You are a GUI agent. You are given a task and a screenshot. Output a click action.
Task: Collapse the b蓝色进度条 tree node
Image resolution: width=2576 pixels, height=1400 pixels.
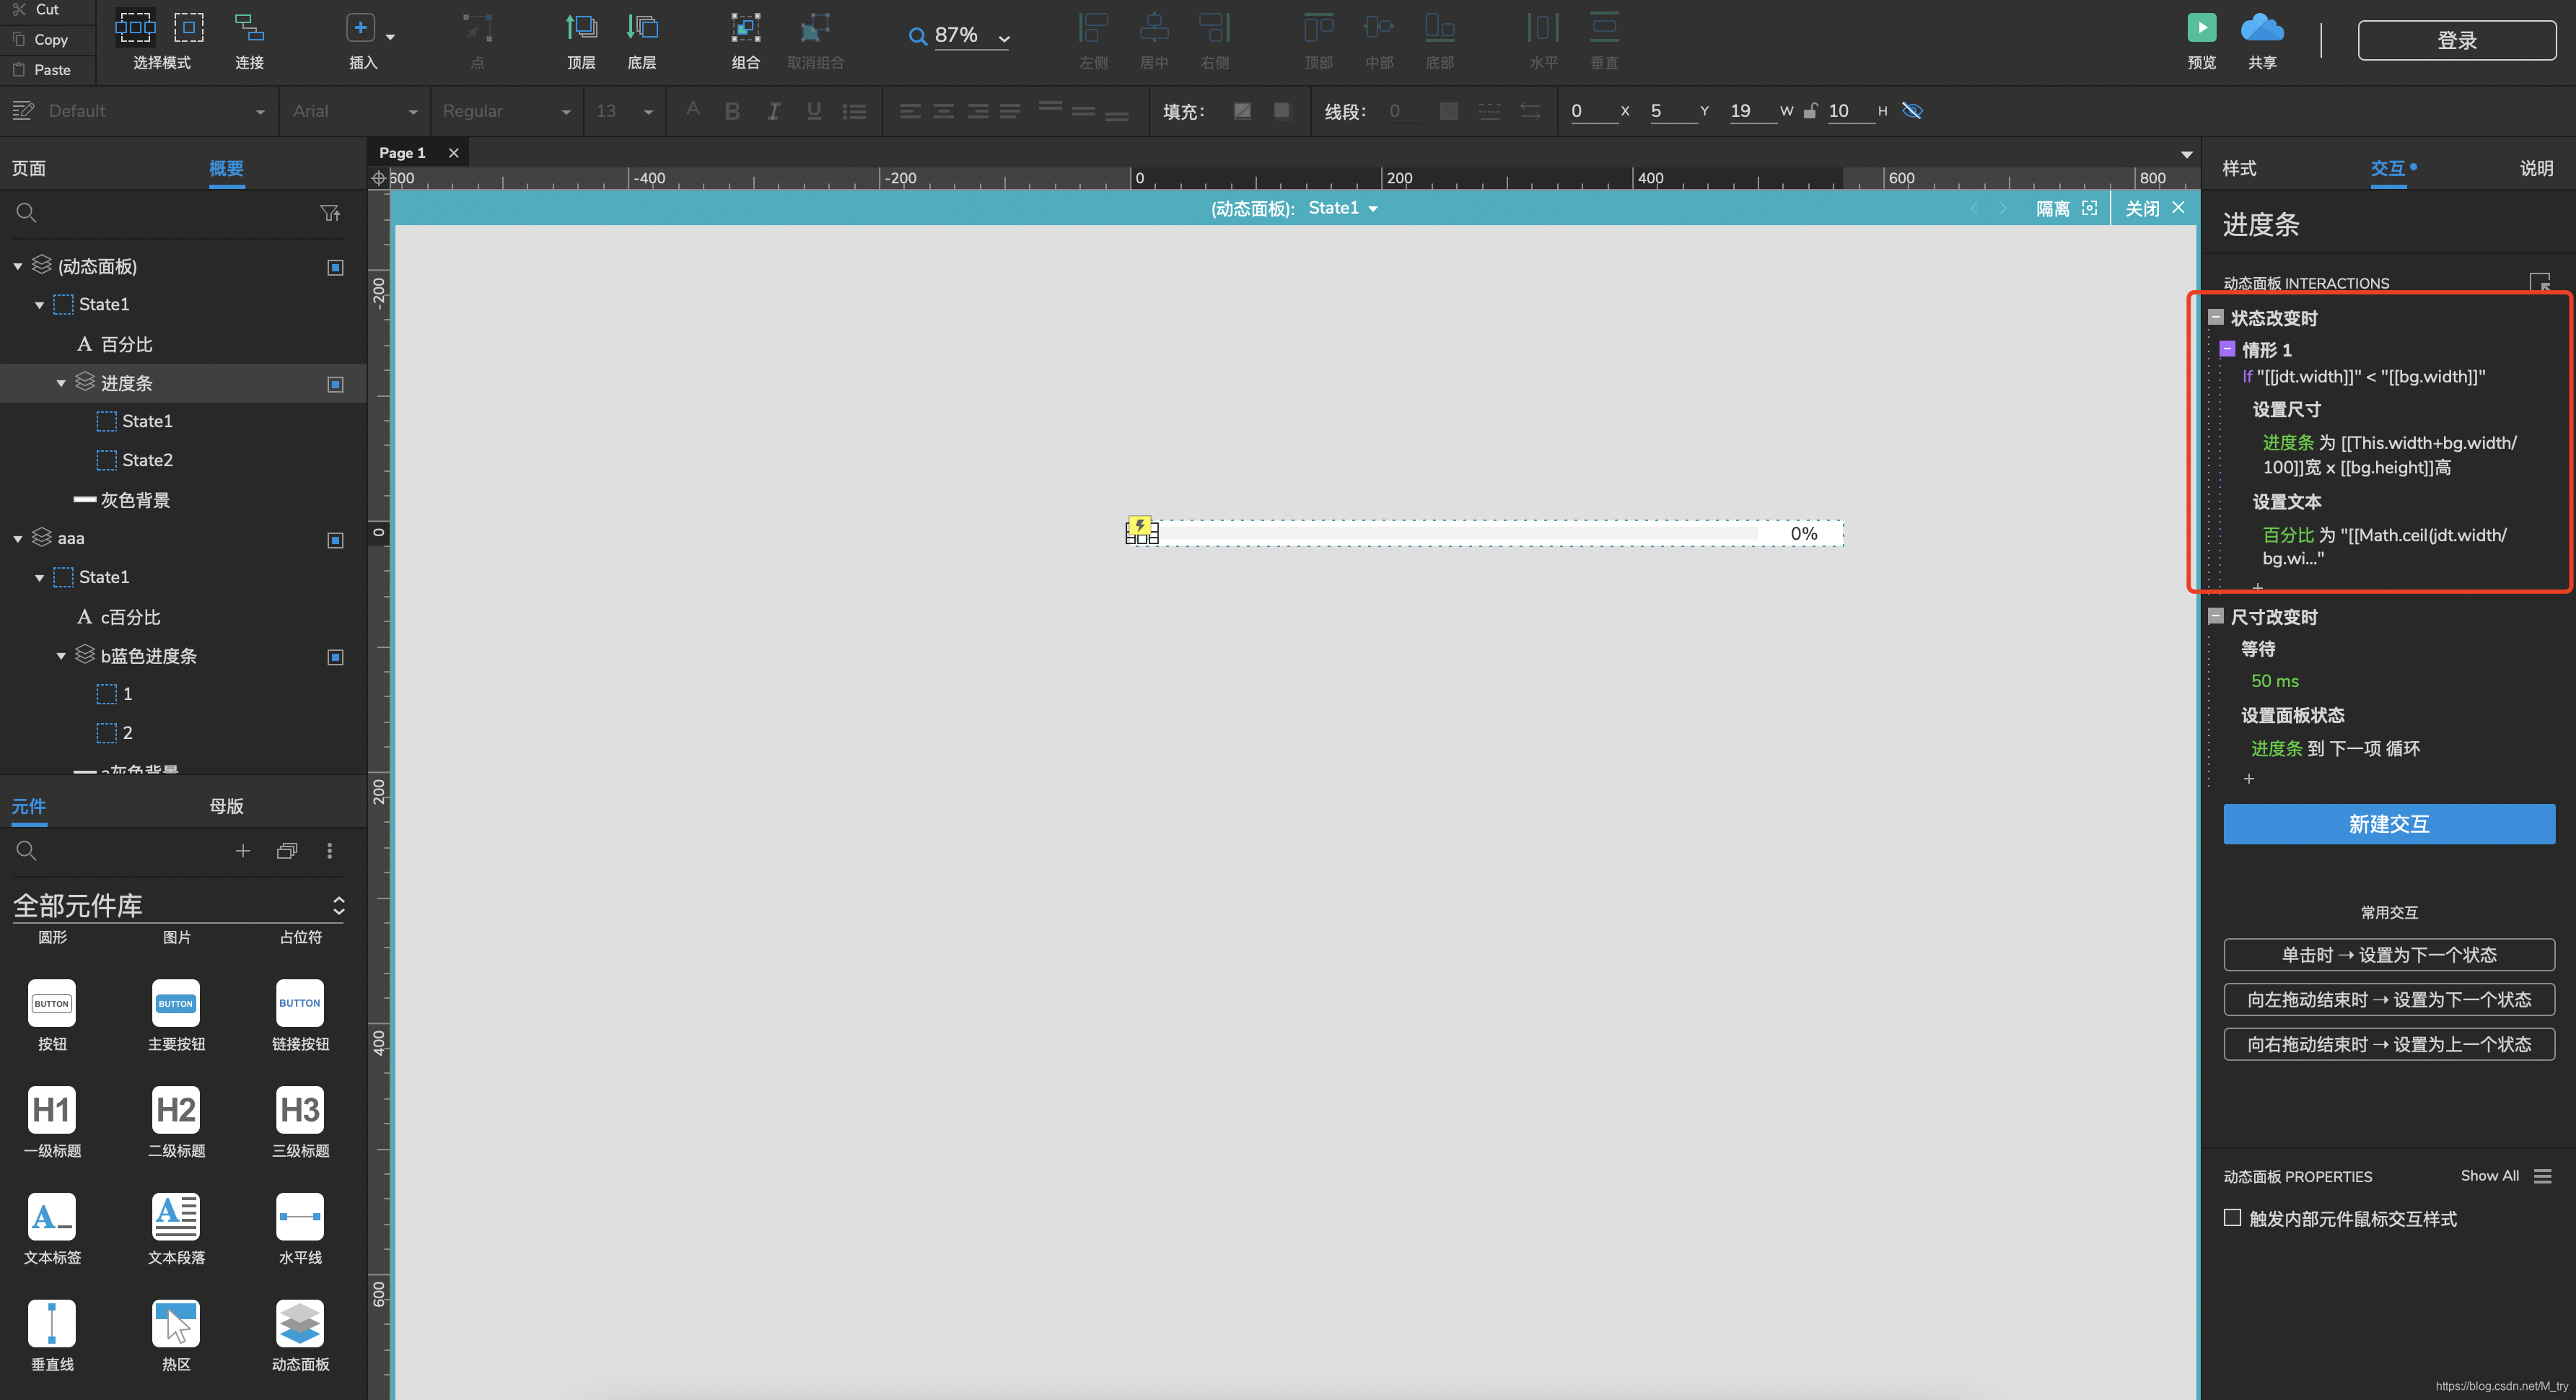pyautogui.click(x=61, y=656)
